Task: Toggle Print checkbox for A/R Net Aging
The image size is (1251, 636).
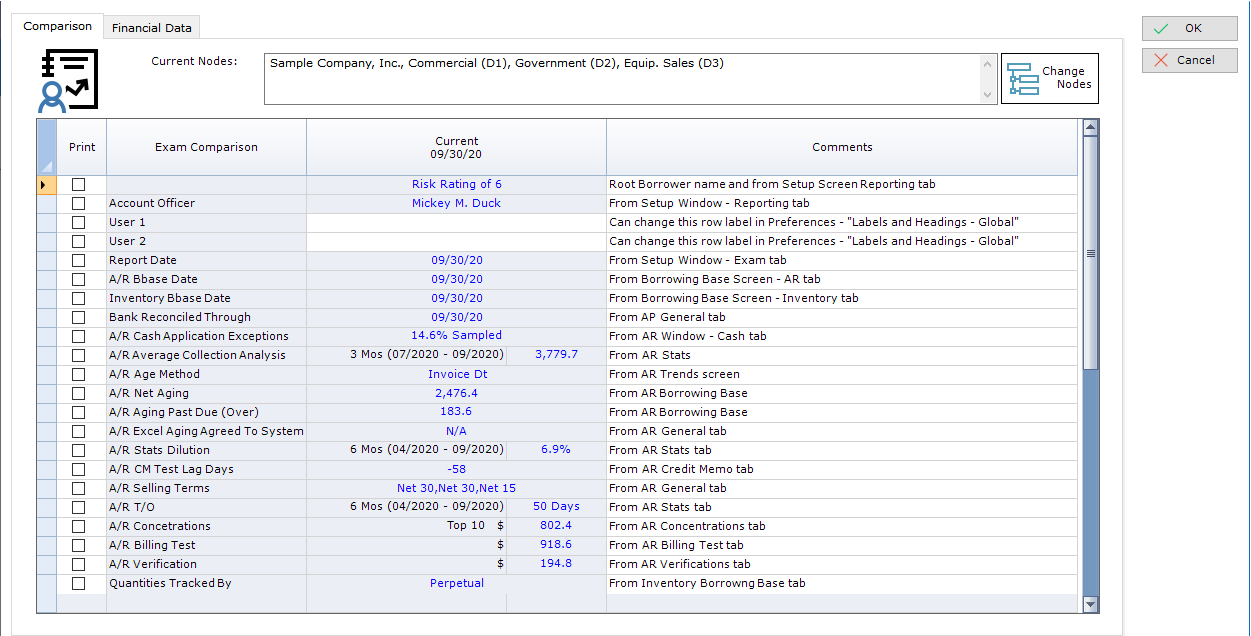Action: [x=79, y=394]
